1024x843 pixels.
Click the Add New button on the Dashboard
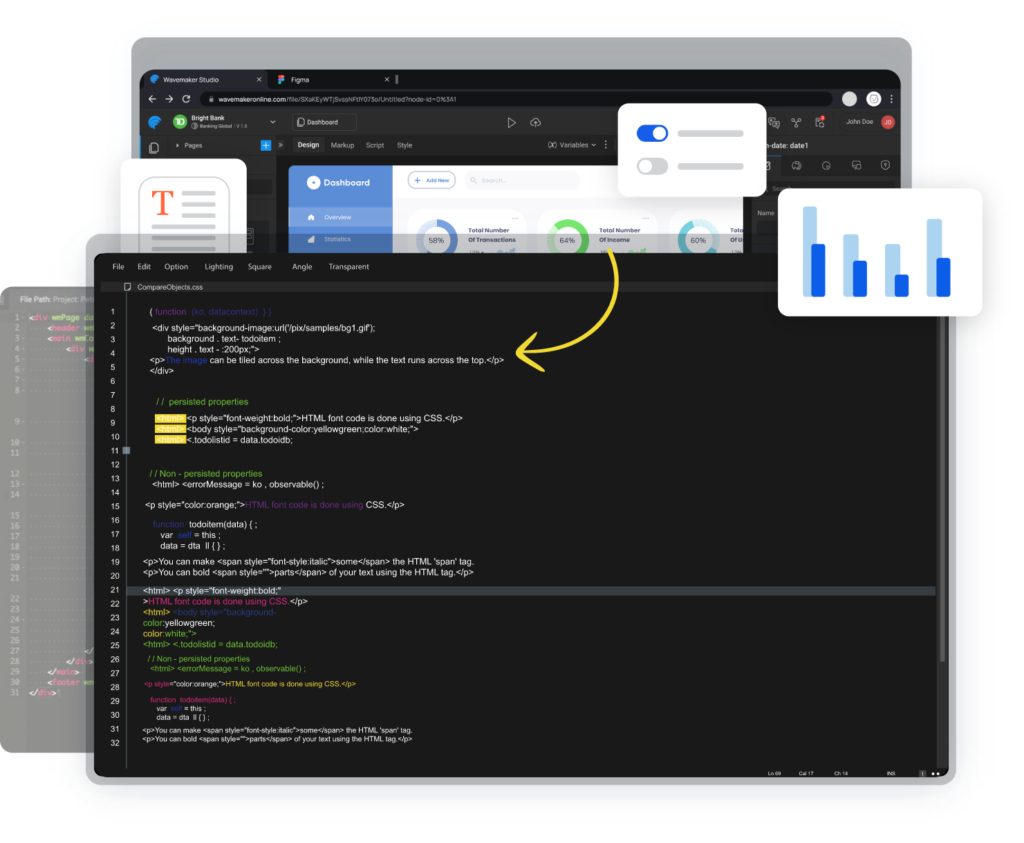click(432, 180)
